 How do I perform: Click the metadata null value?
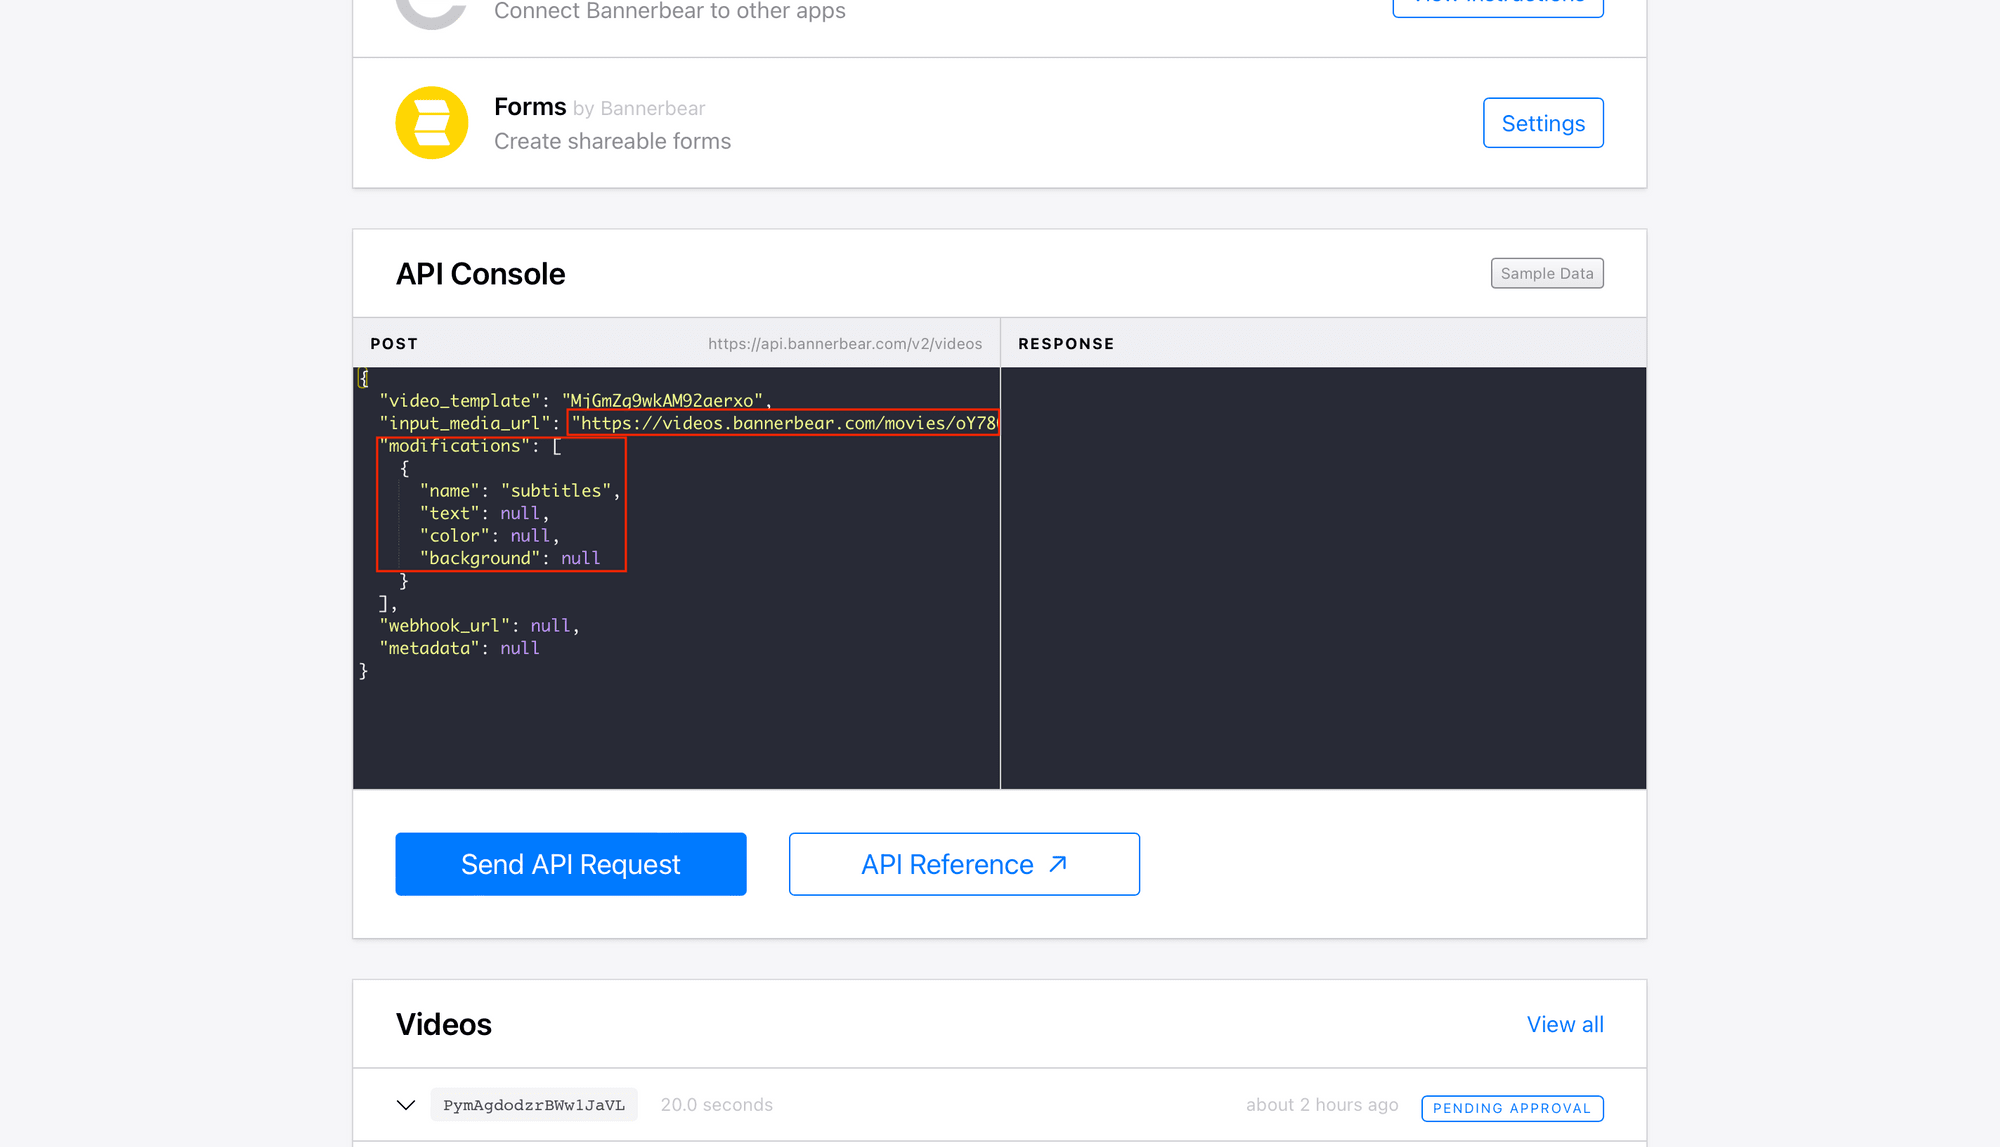[519, 649]
